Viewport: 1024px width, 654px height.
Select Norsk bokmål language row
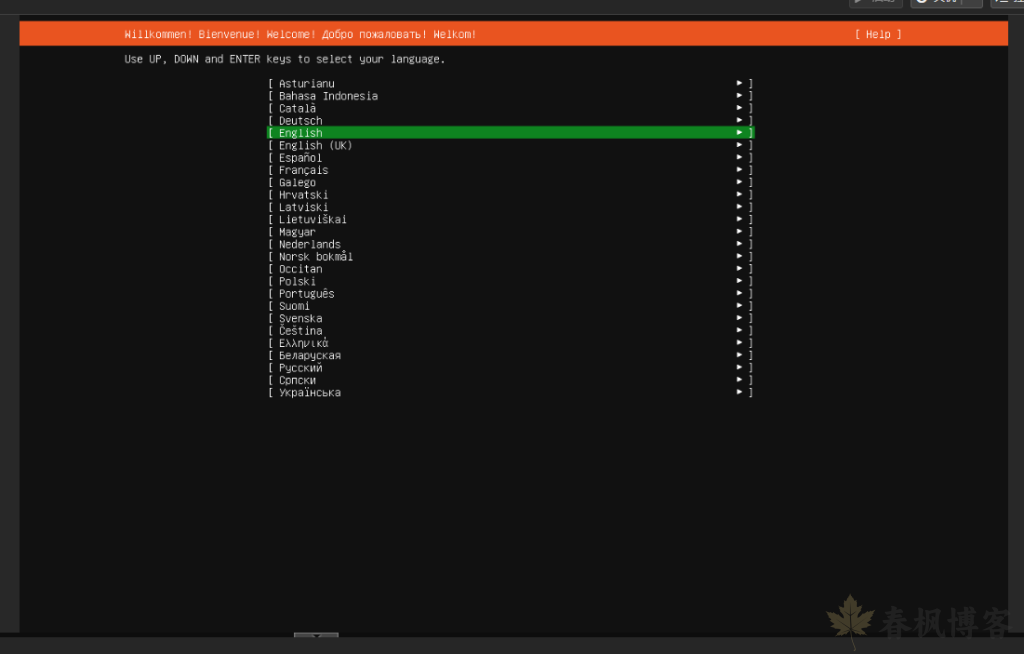(511, 257)
